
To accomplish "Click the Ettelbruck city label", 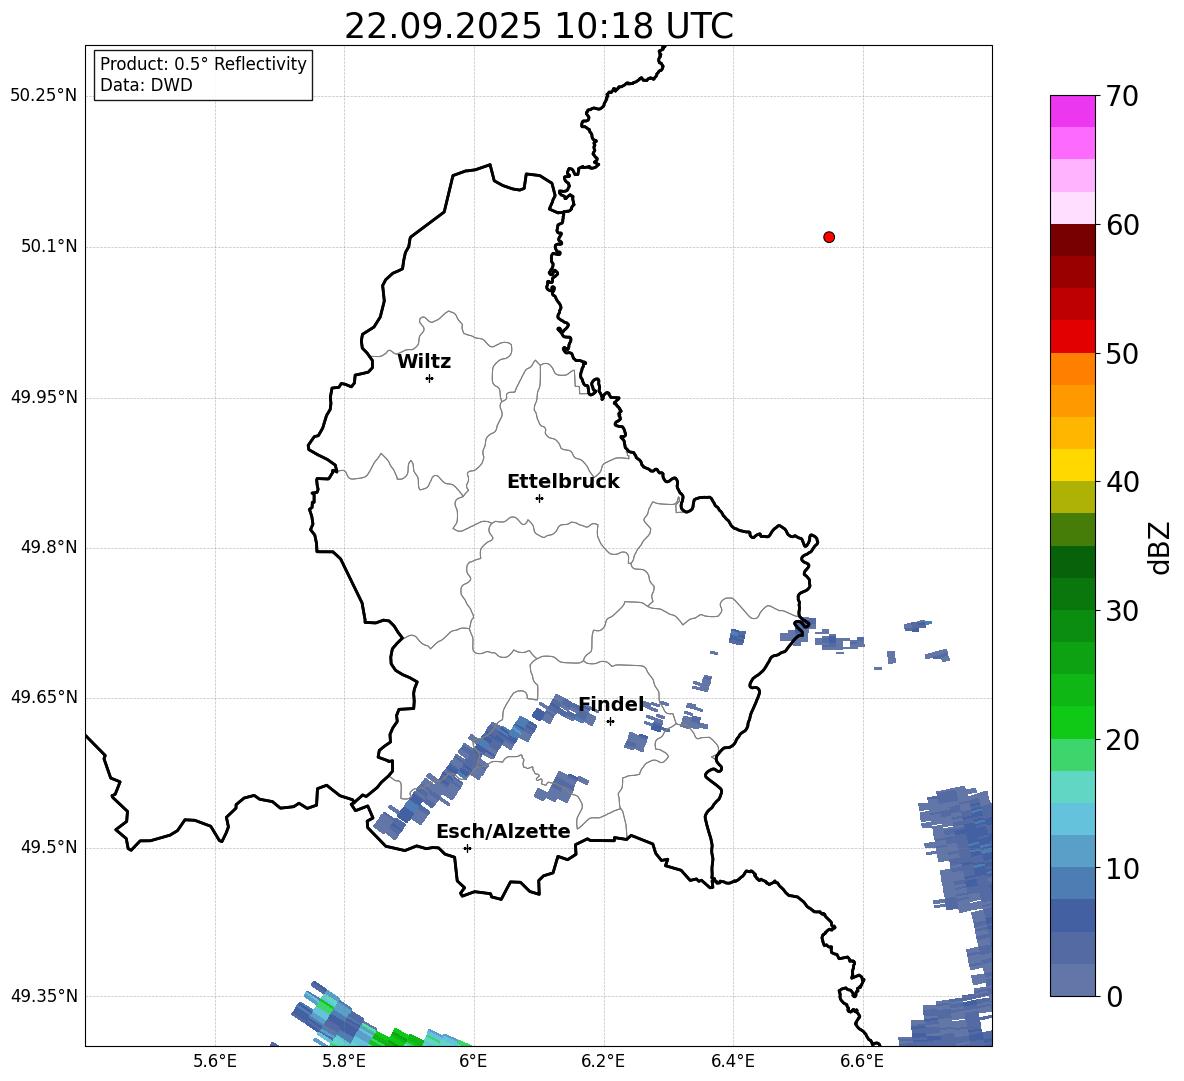I will click(x=563, y=482).
